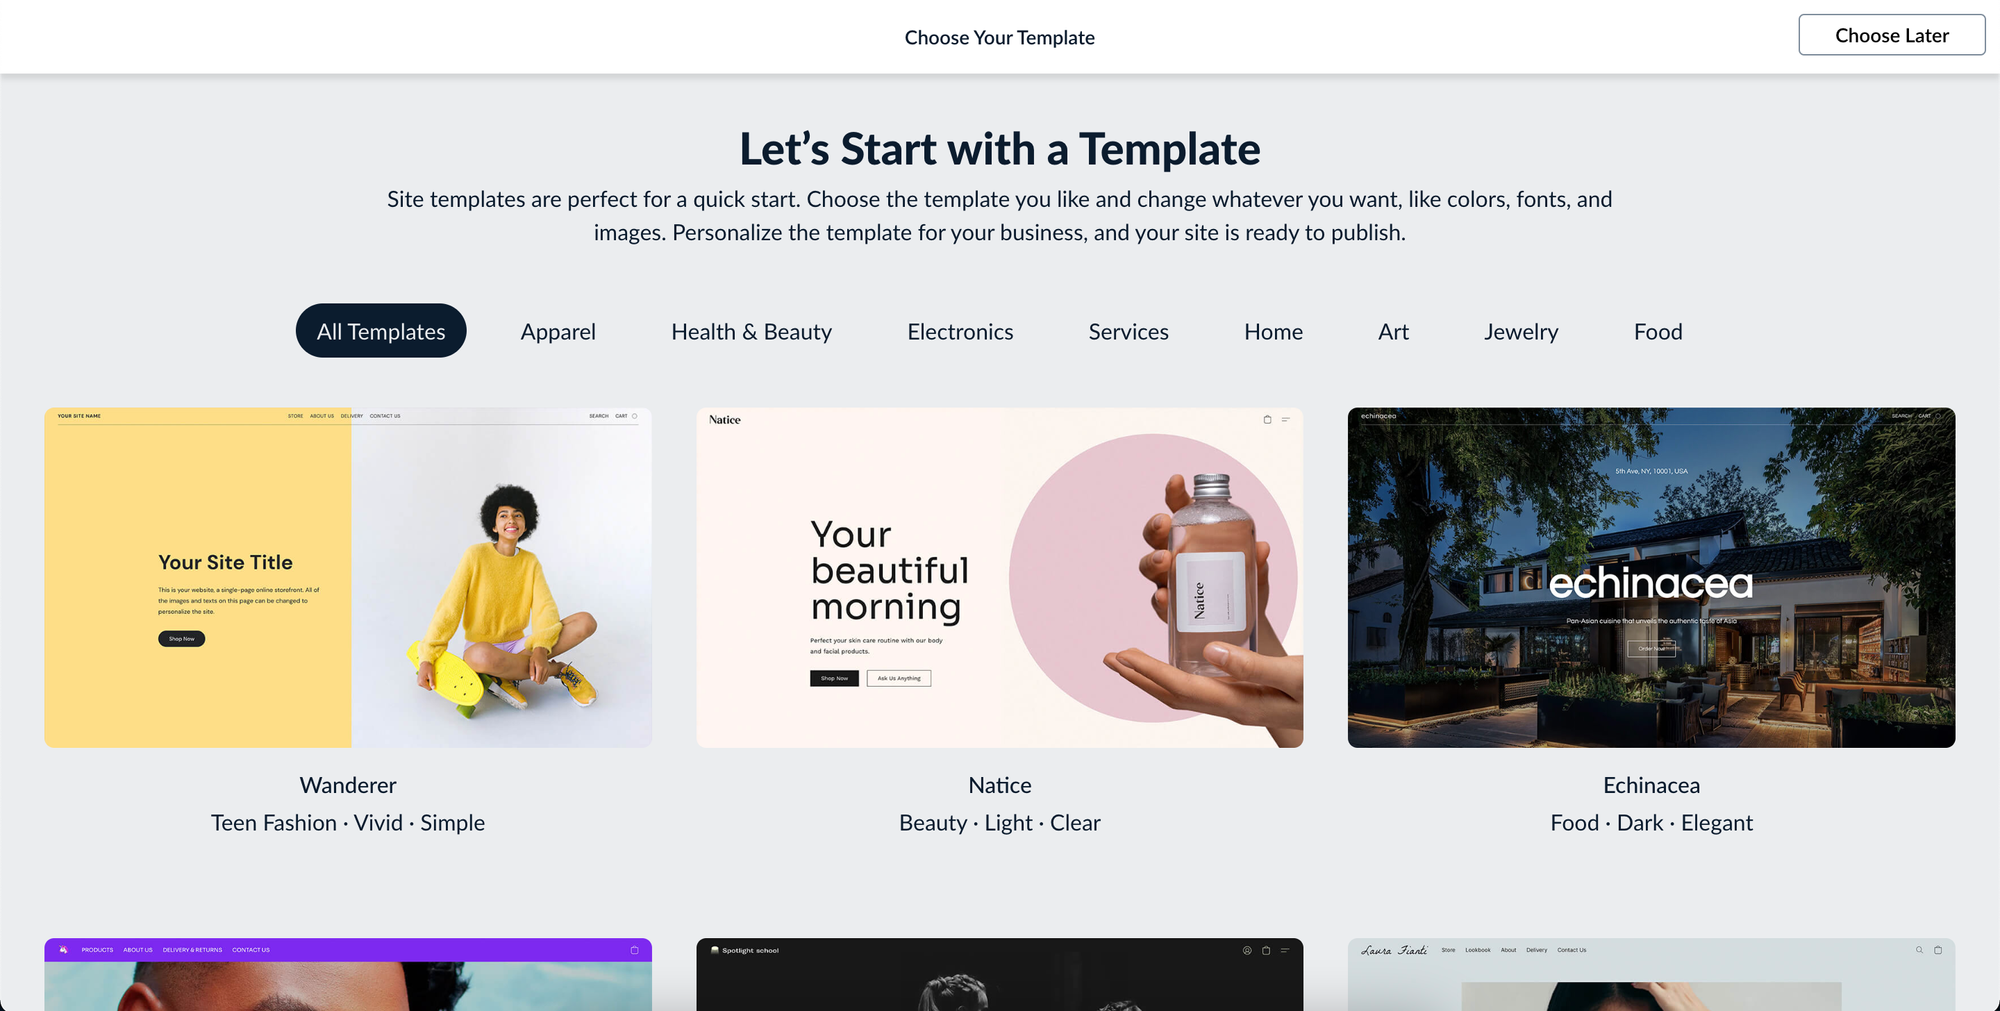Open the Spotlight school template preview
This screenshot has width=2000, height=1011.
pos(1000,974)
